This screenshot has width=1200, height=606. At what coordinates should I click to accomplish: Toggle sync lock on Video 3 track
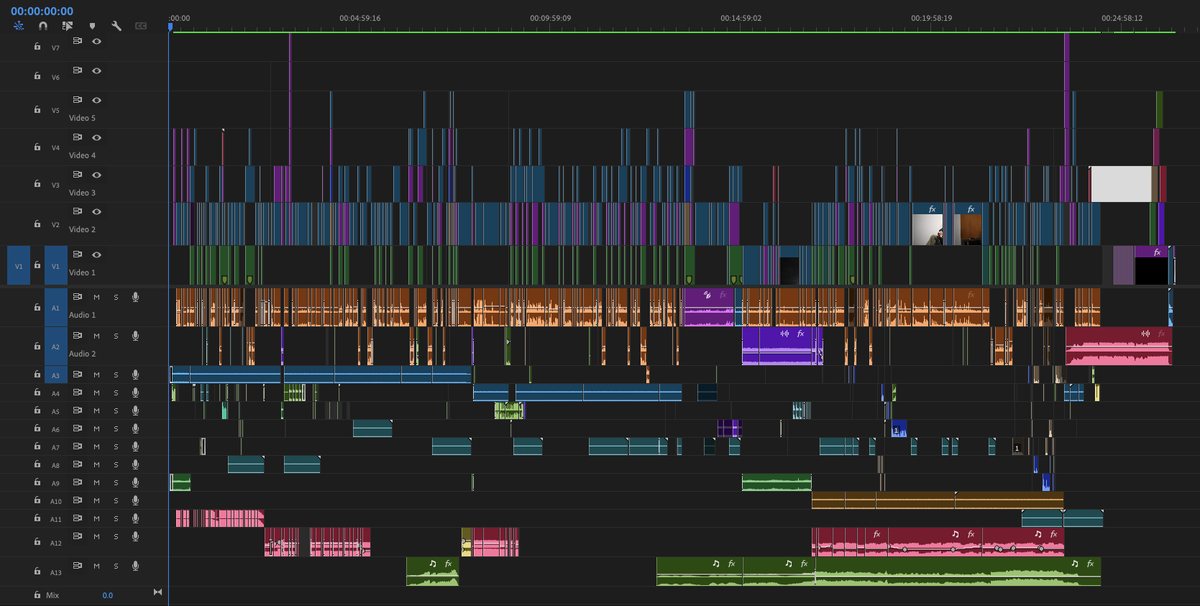point(78,174)
